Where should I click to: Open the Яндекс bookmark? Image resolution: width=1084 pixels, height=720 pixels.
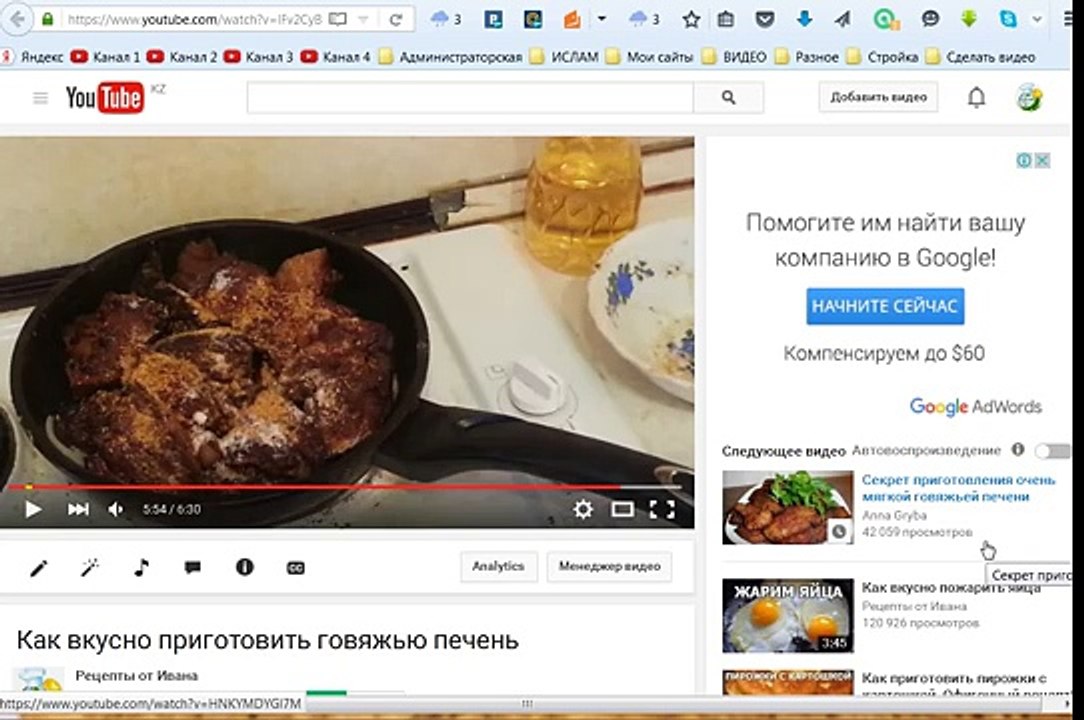point(33,57)
